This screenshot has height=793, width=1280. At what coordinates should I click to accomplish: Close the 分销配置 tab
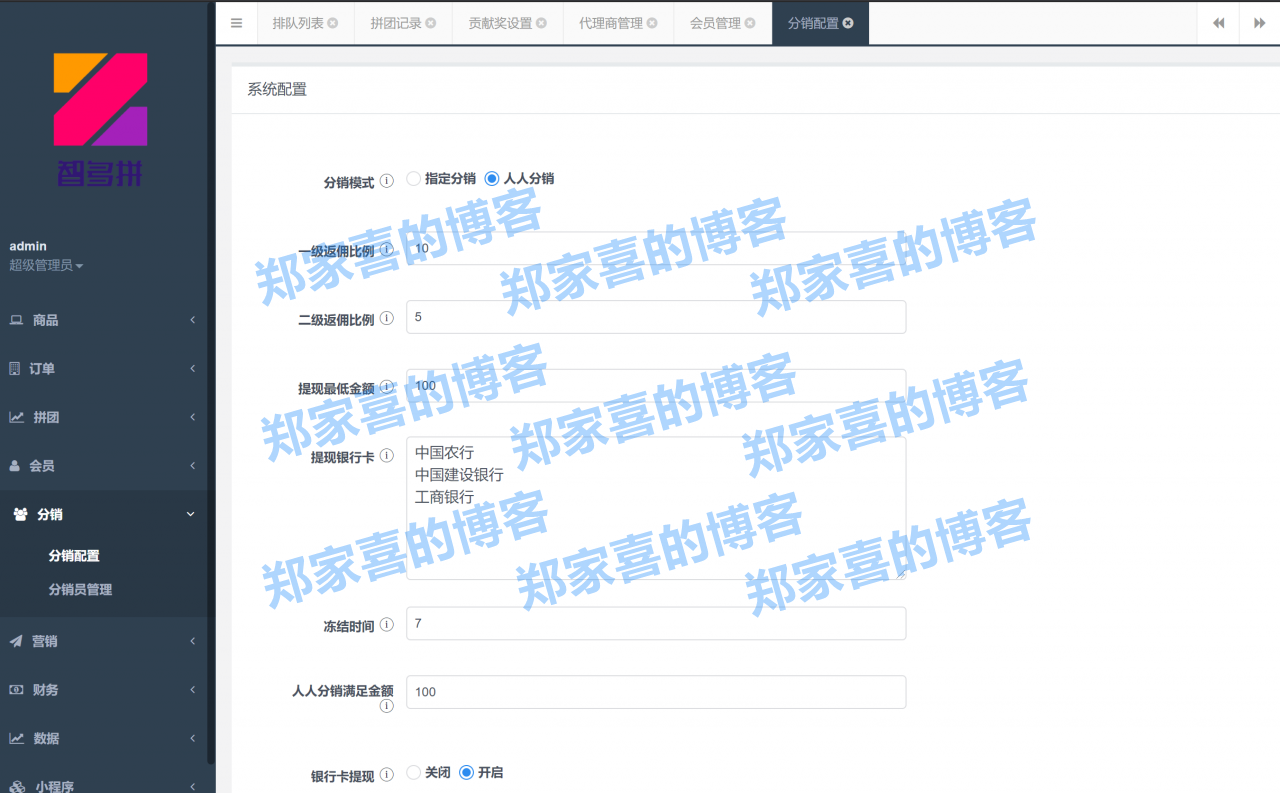point(848,23)
